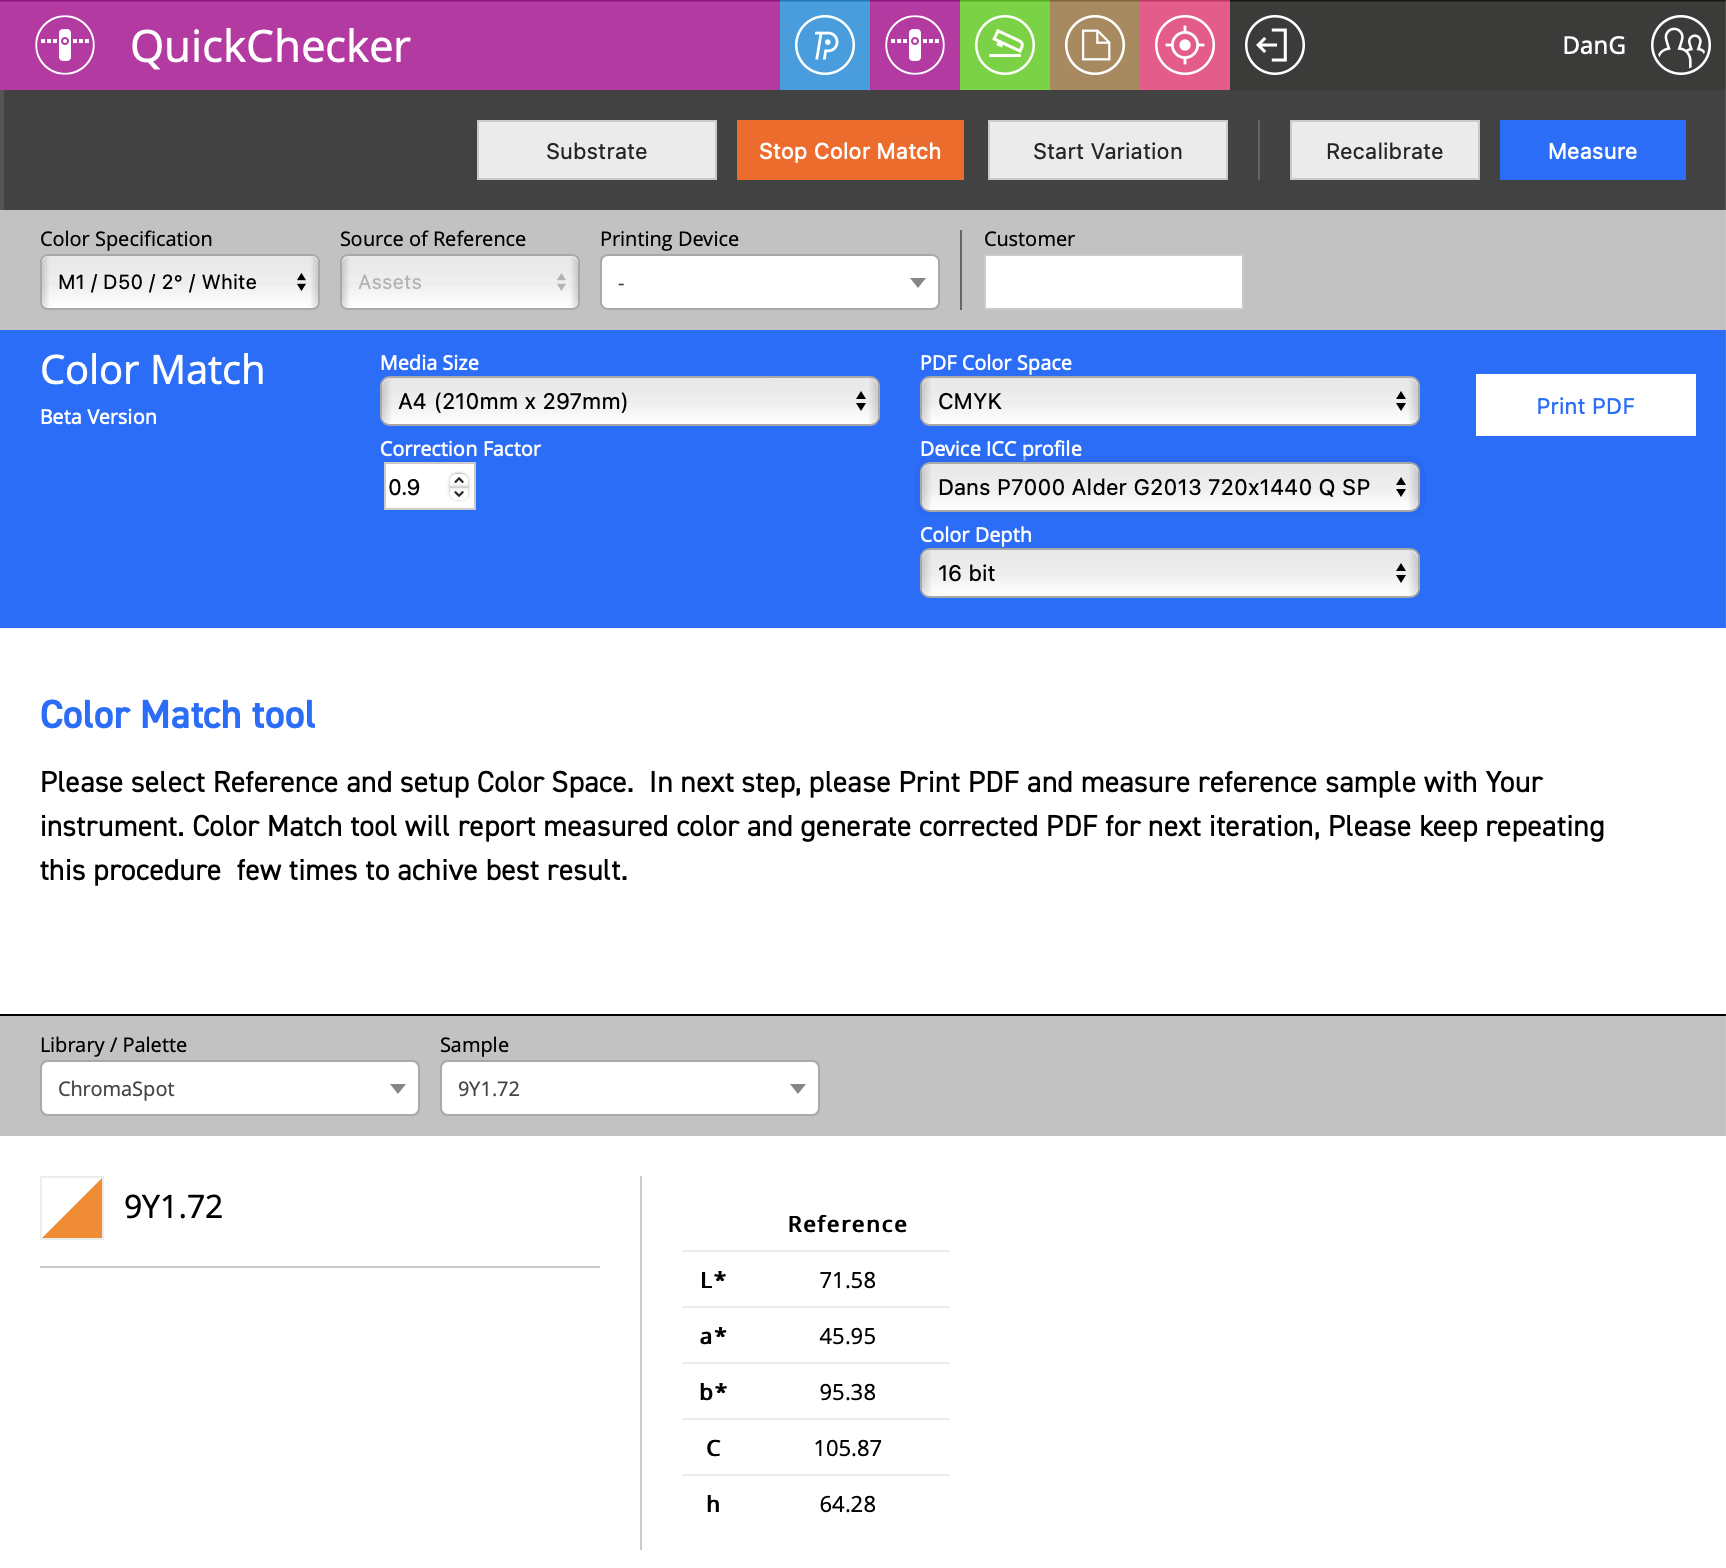Increase Correction Factor with stepper arrow
The height and width of the screenshot is (1568, 1726).
tap(459, 480)
